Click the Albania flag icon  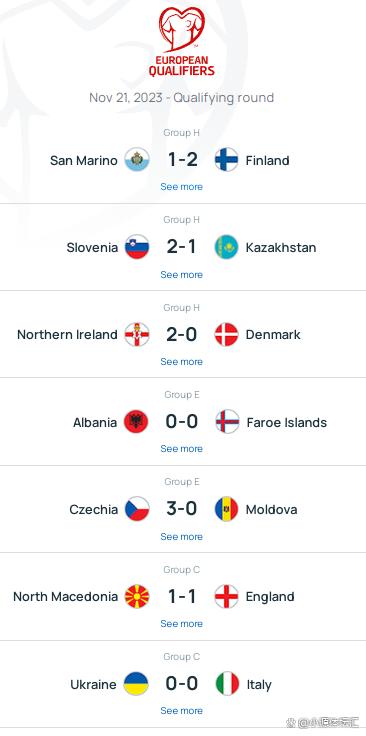point(136,422)
